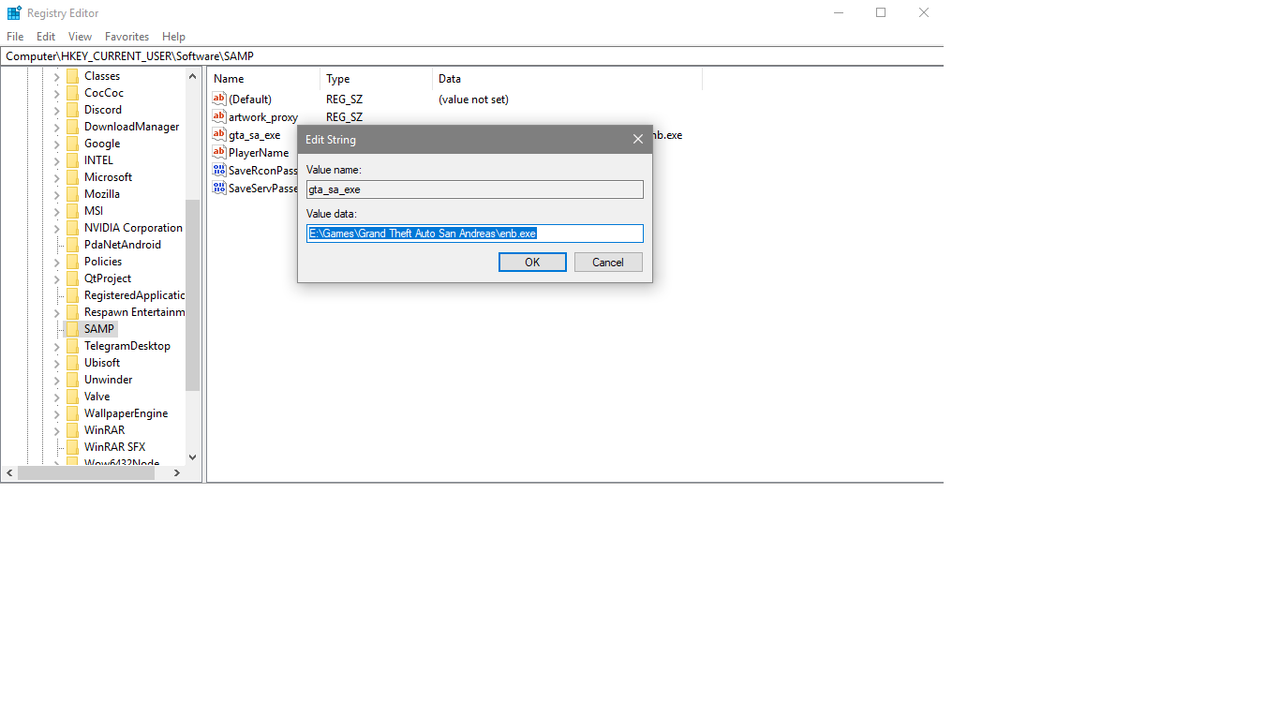Expand the Respawn Entertainment key
This screenshot has height=720, width=1280.
(x=57, y=313)
